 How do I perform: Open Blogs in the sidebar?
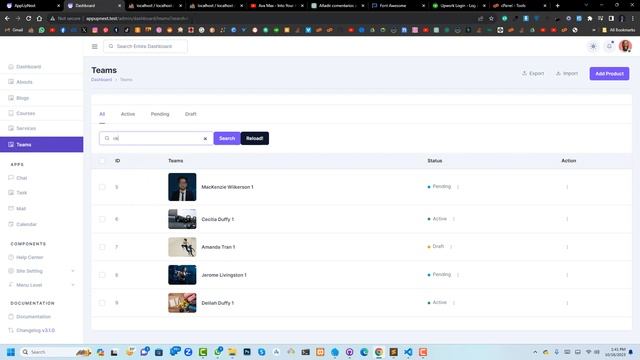point(22,98)
